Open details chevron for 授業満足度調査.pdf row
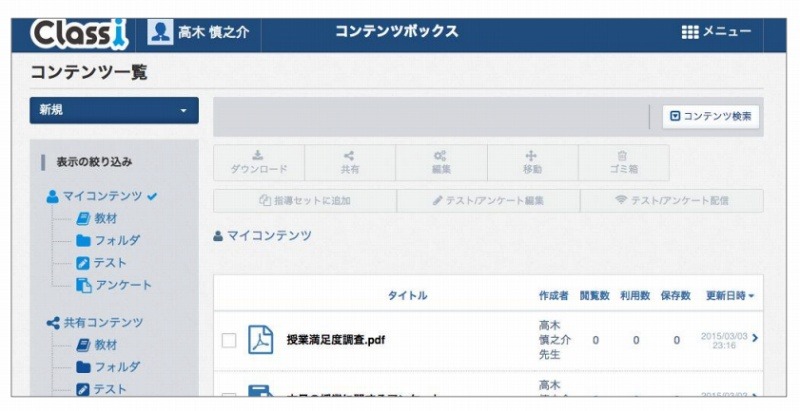The height and width of the screenshot is (411, 800). pos(755,338)
